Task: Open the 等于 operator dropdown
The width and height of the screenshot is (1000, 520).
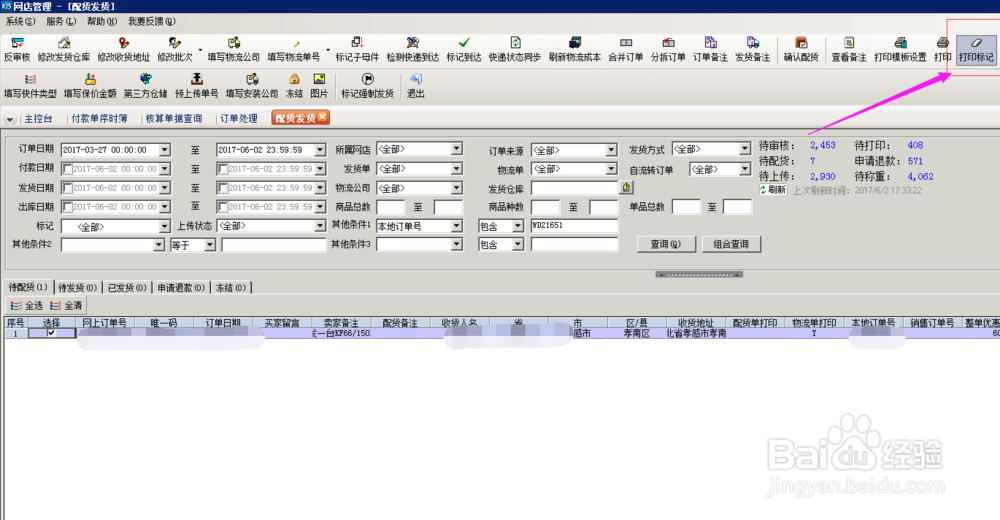Action: click(x=210, y=245)
